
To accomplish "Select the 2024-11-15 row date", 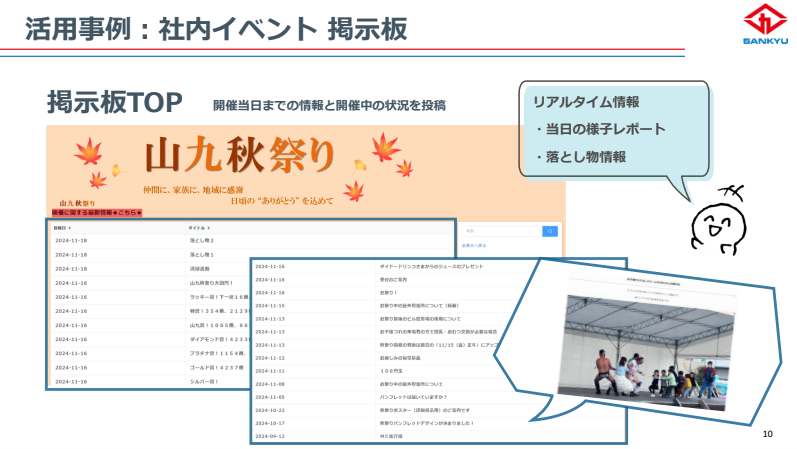I will click(270, 306).
